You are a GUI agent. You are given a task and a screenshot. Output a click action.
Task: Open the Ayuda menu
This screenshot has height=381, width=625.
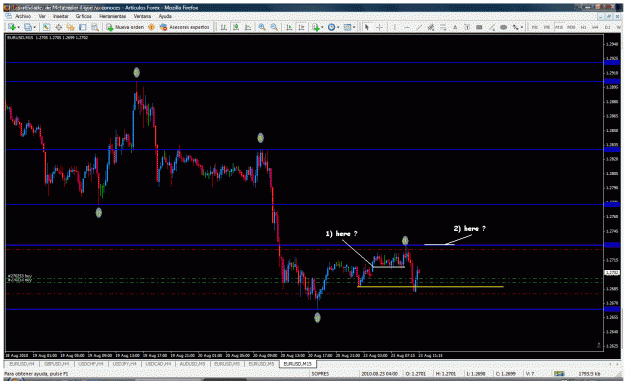coord(165,16)
